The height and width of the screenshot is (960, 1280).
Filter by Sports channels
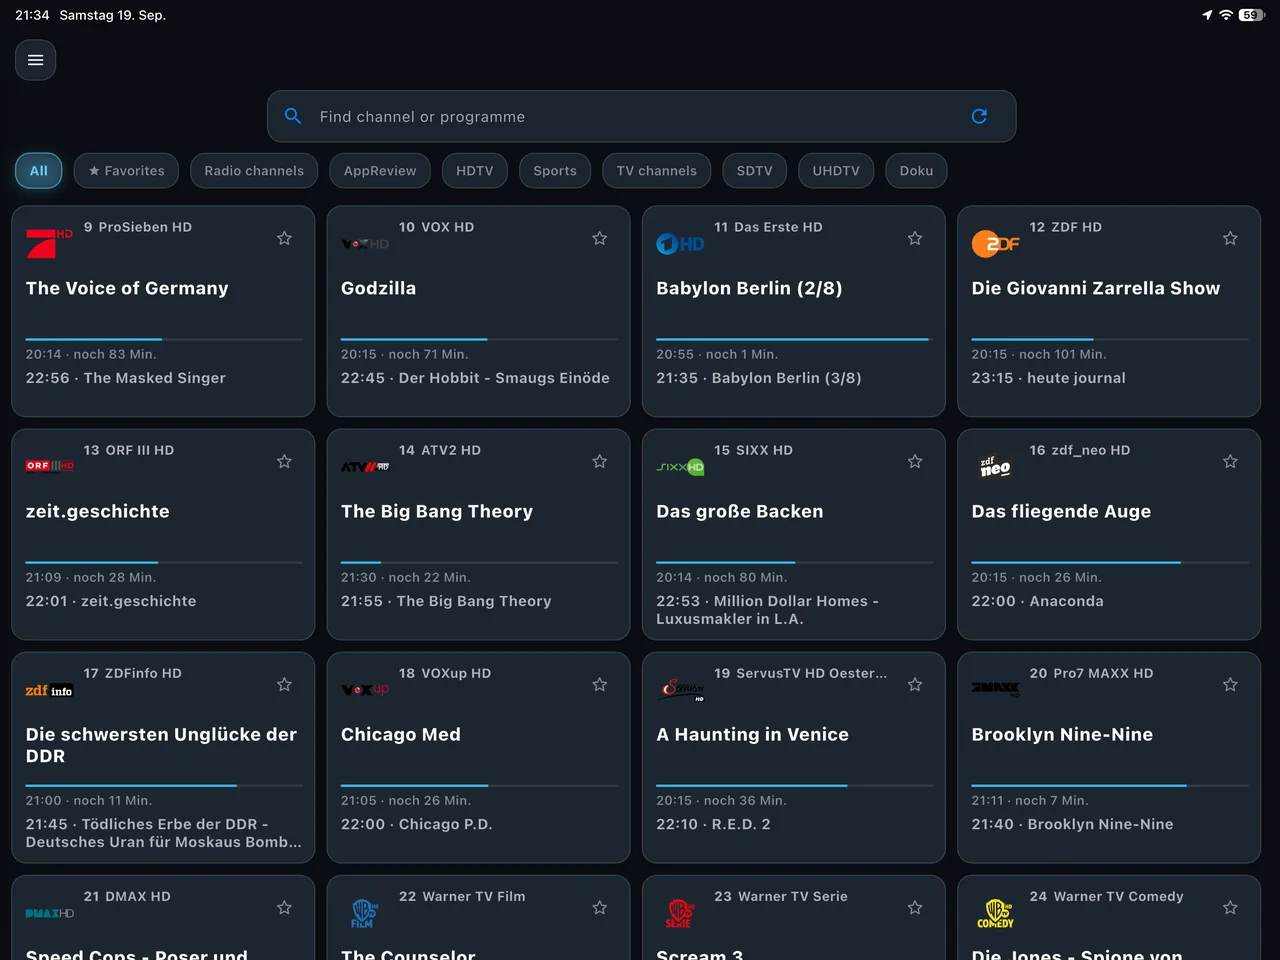click(x=555, y=171)
